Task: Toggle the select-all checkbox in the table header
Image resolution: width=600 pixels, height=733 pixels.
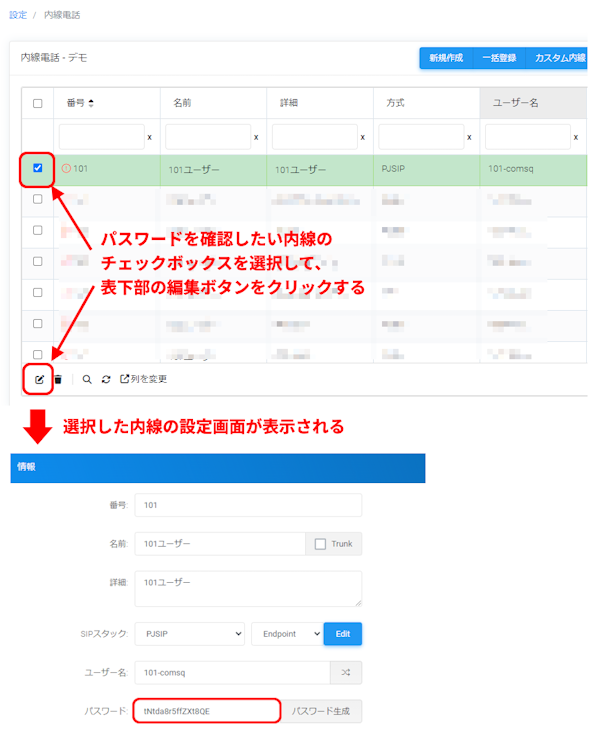Action: coord(38,103)
